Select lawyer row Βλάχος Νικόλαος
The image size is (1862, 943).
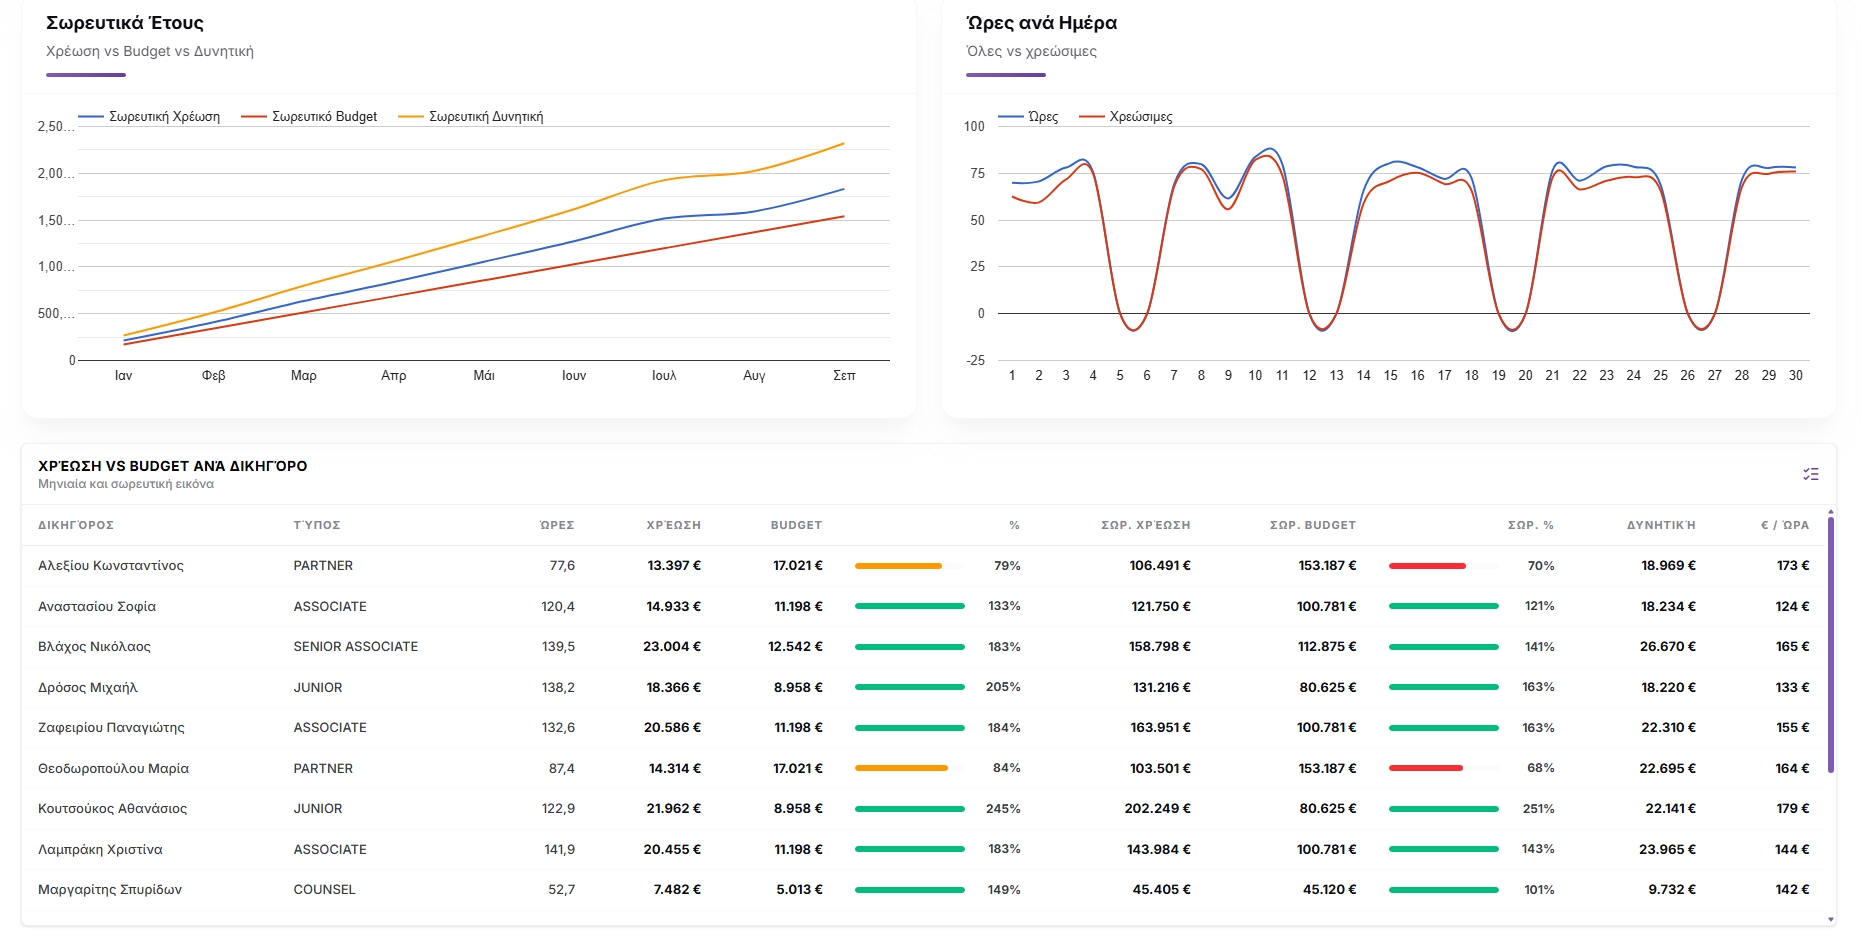924,647
